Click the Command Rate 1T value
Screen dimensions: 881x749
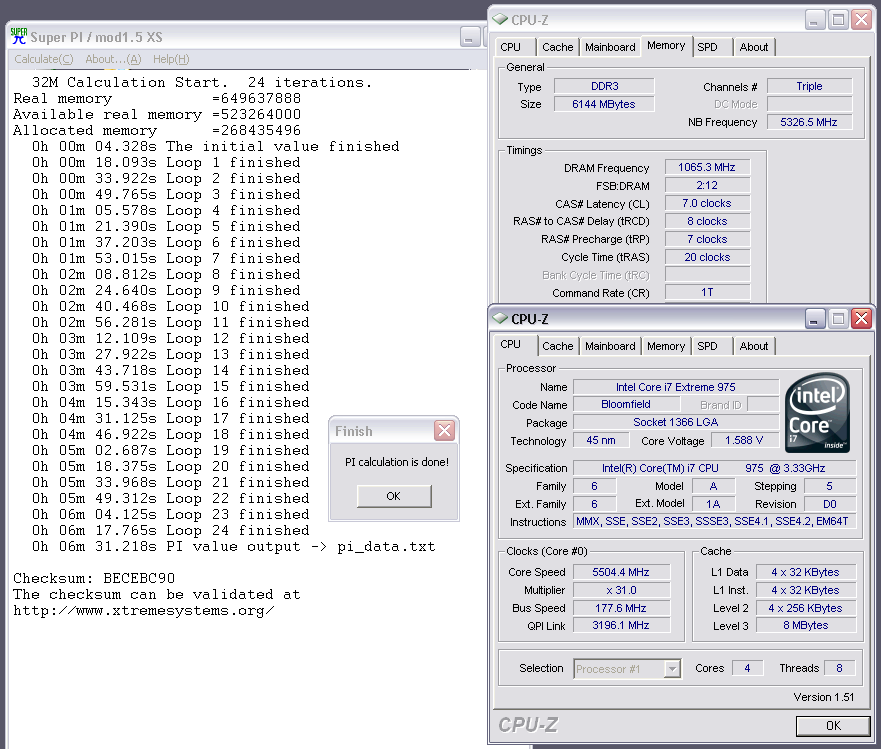pos(707,292)
